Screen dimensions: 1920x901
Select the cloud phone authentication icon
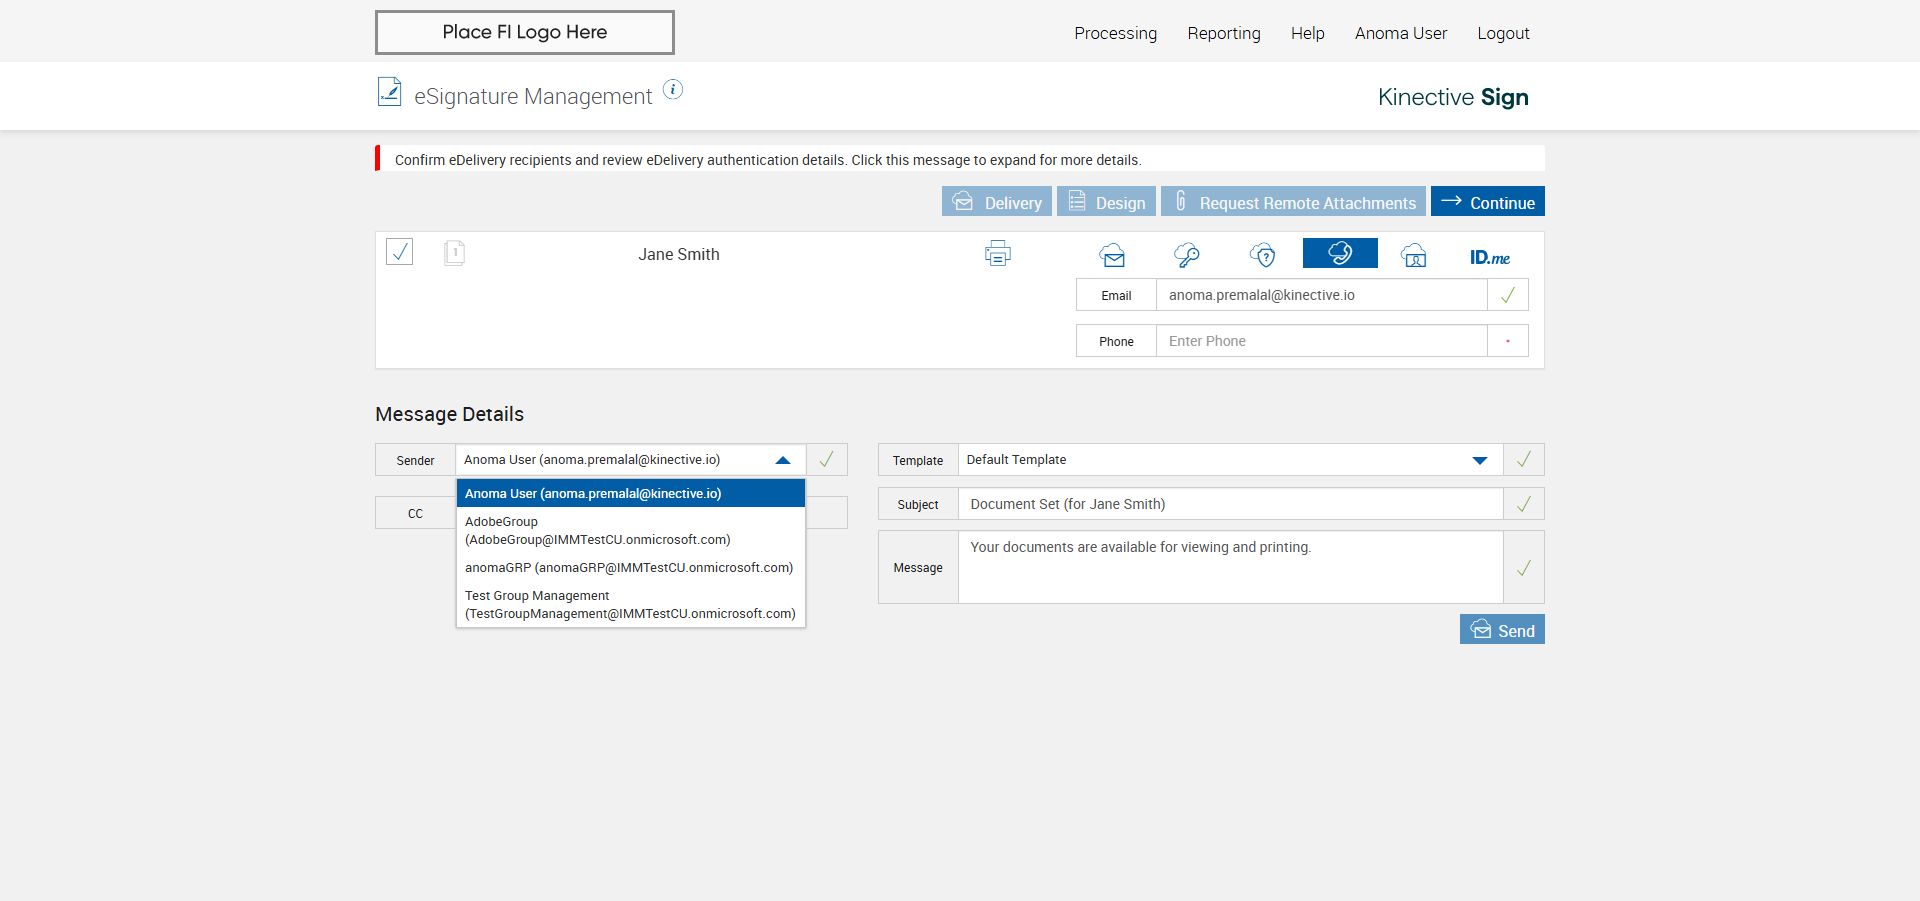pos(1340,254)
